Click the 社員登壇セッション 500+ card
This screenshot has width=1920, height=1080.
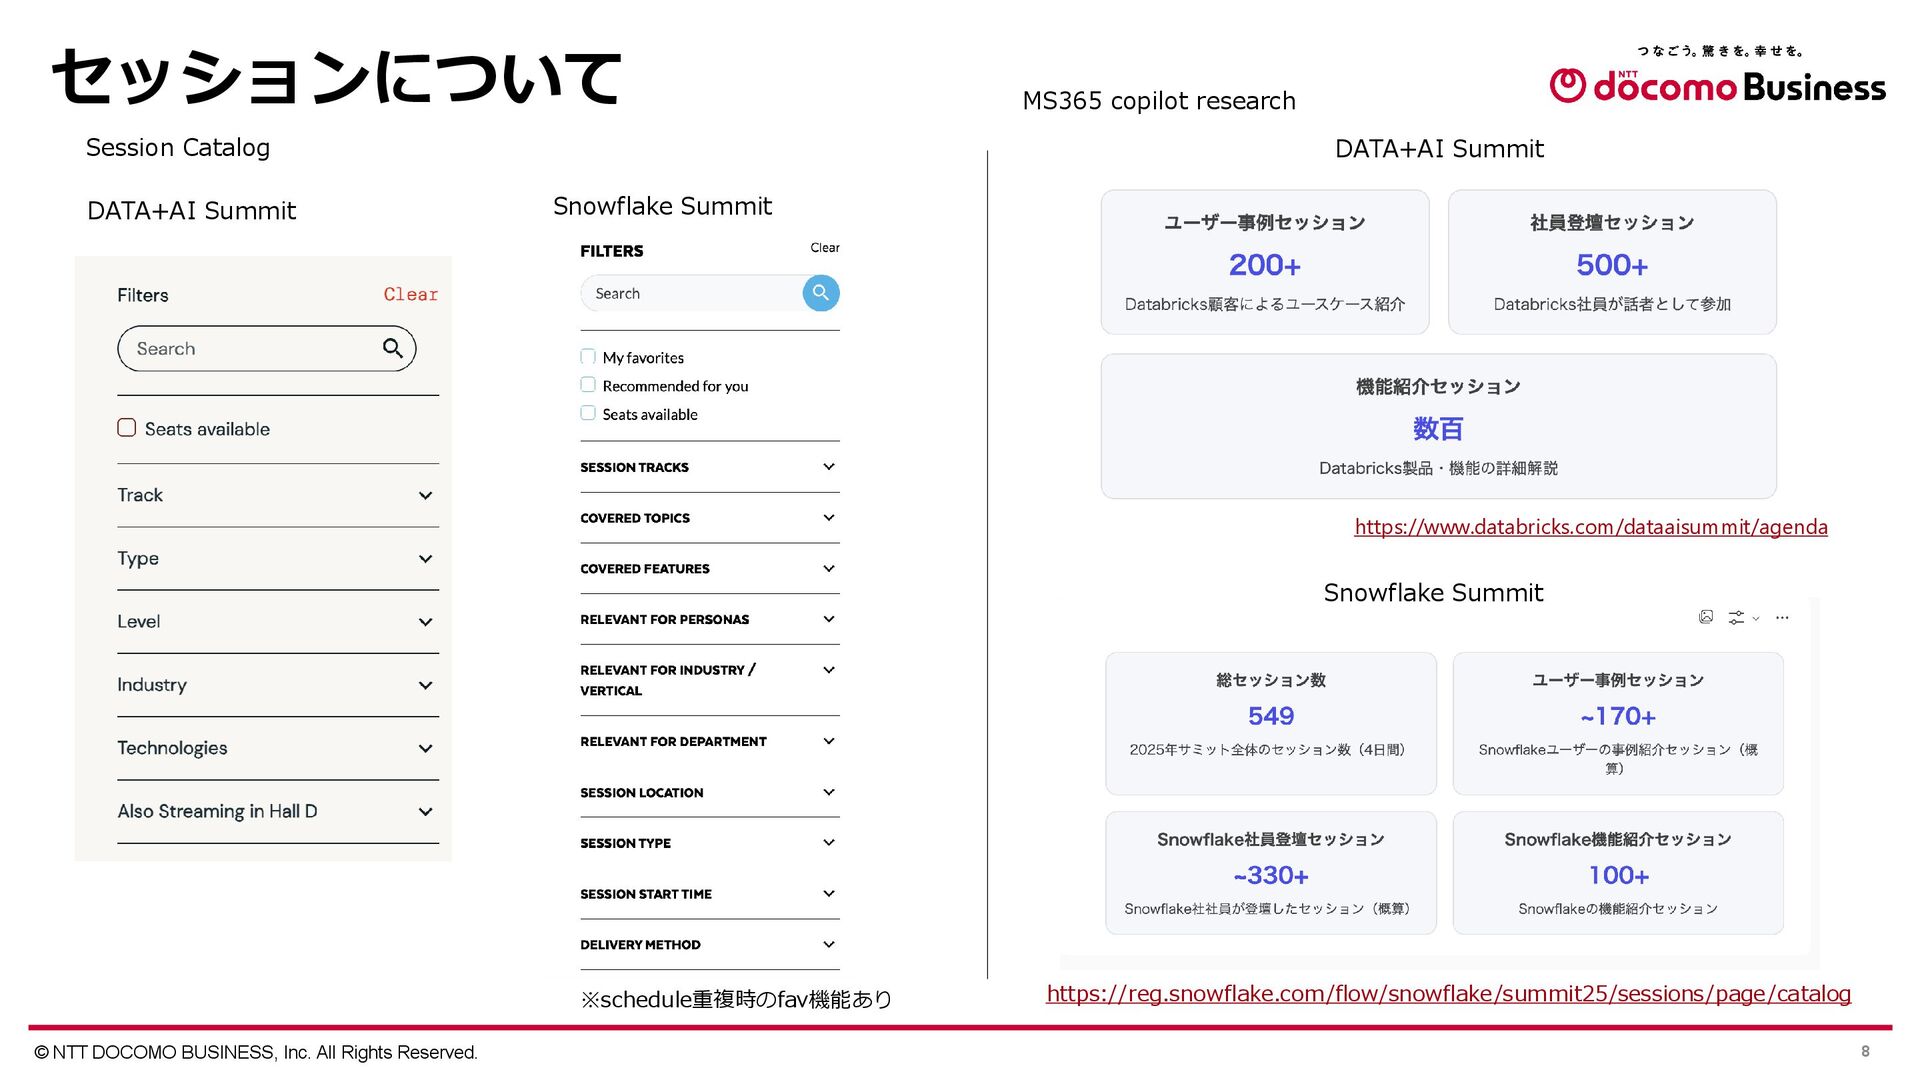1612,262
